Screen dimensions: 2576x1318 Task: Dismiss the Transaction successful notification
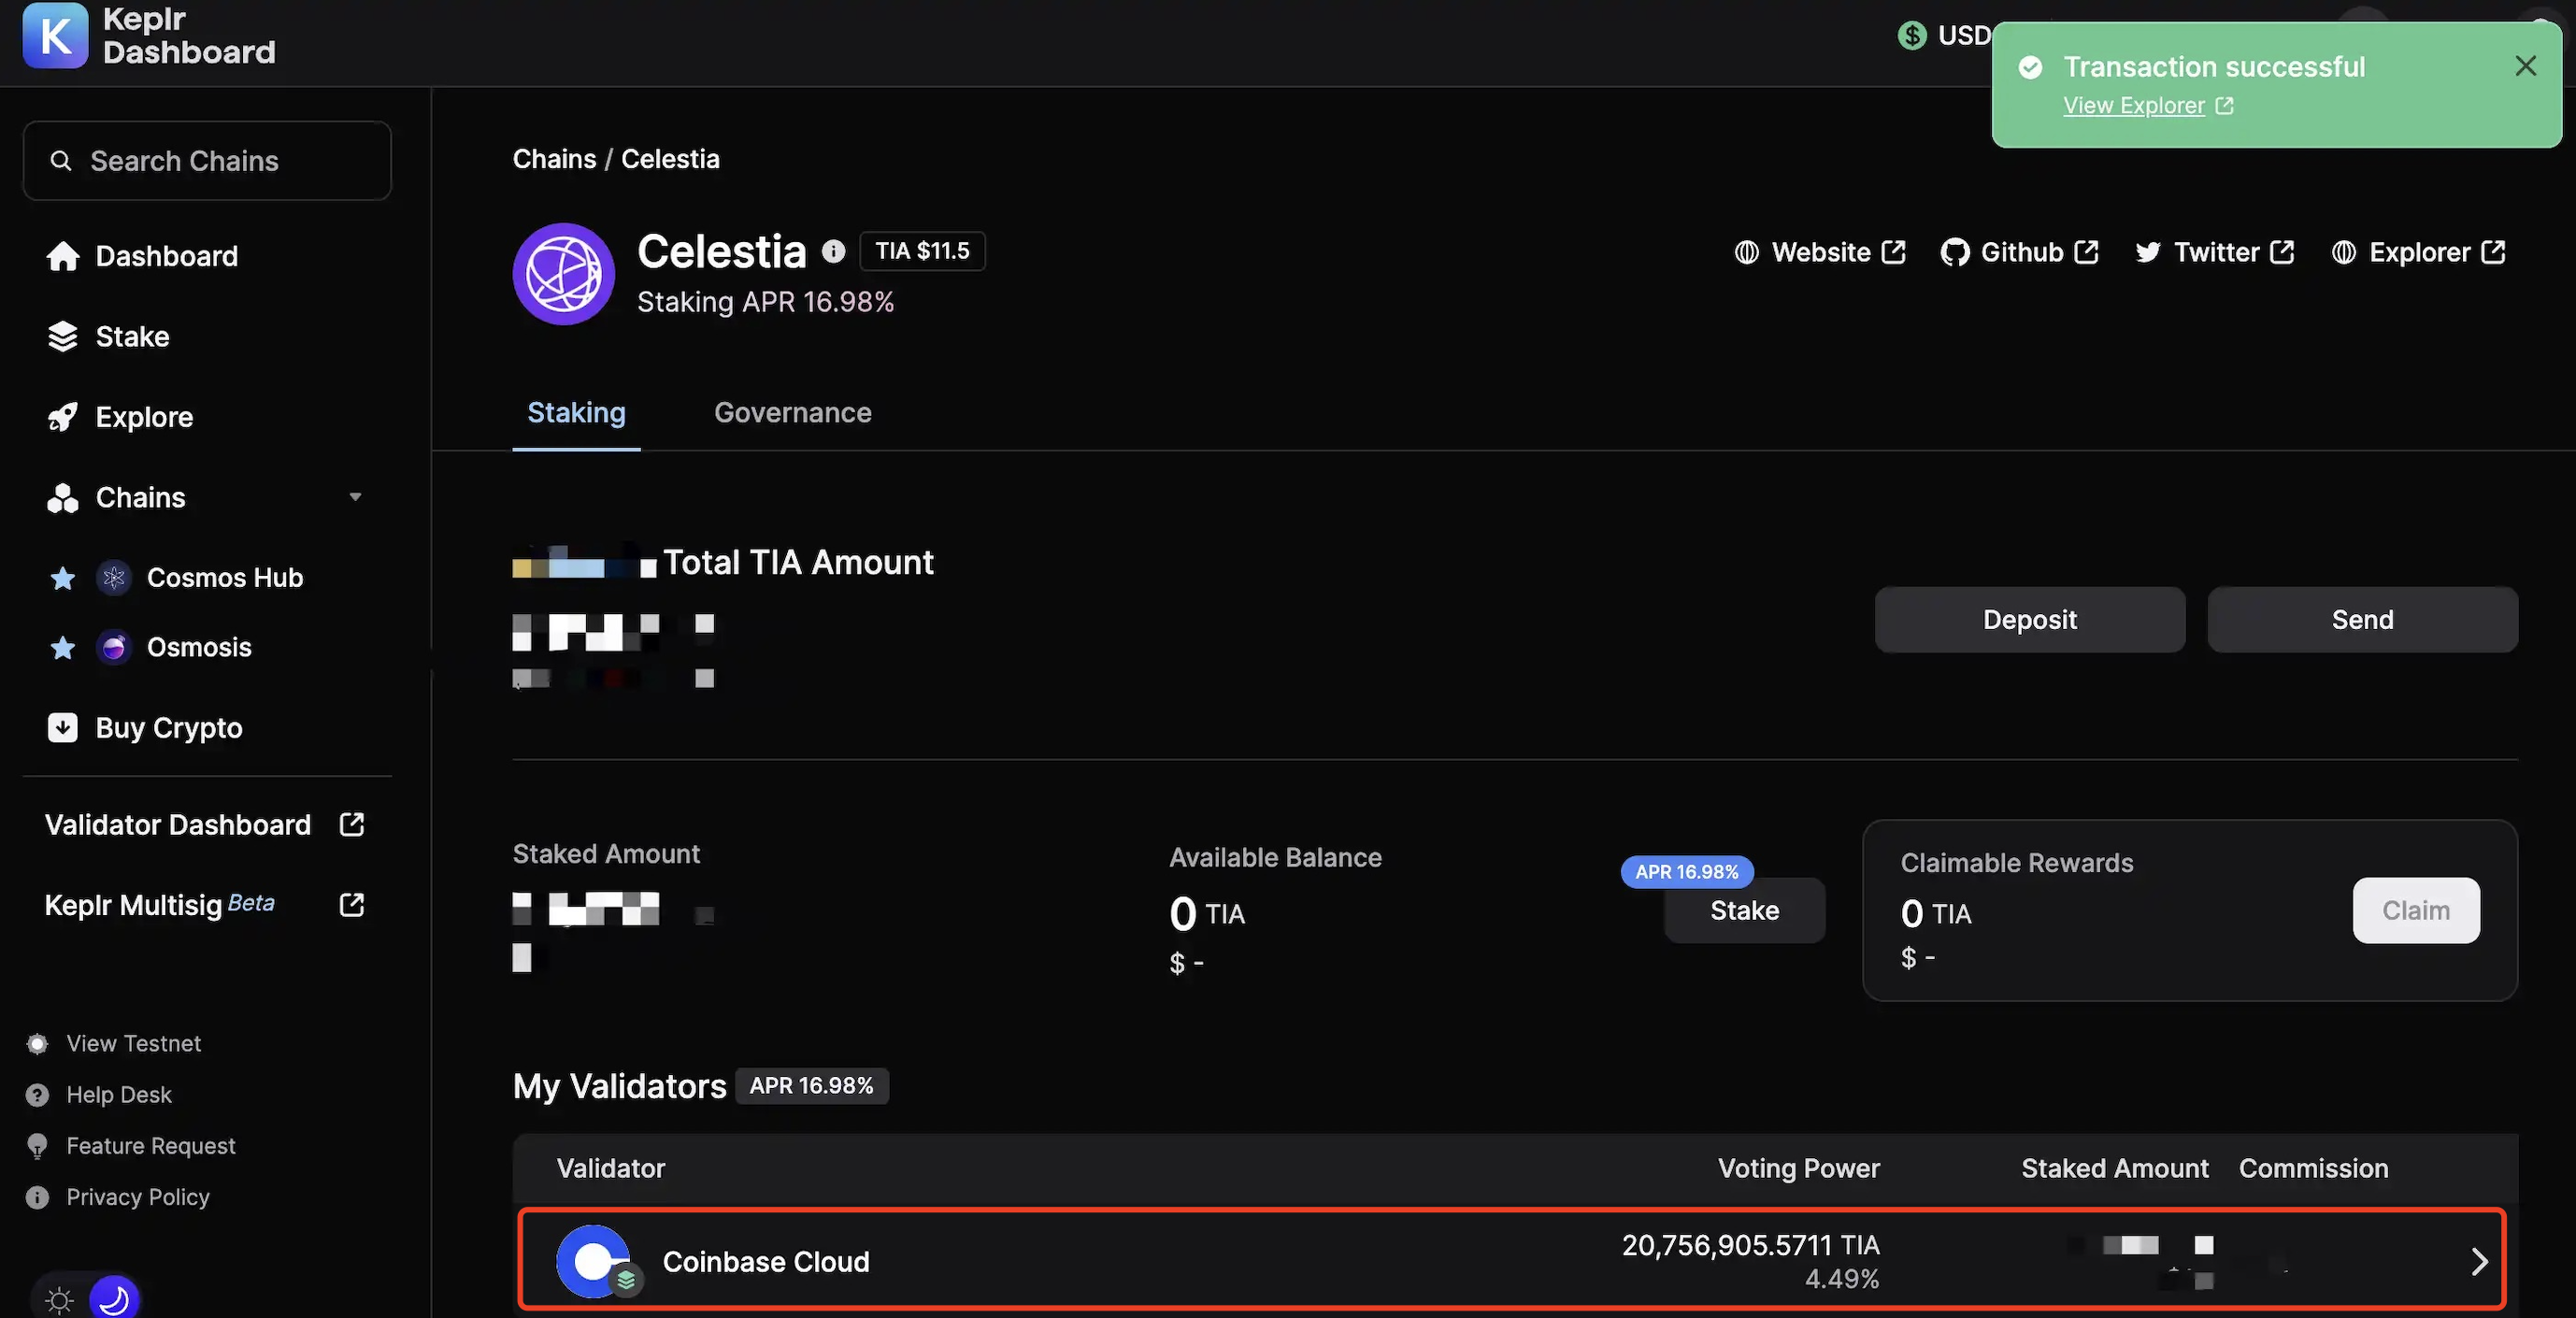[x=2525, y=66]
